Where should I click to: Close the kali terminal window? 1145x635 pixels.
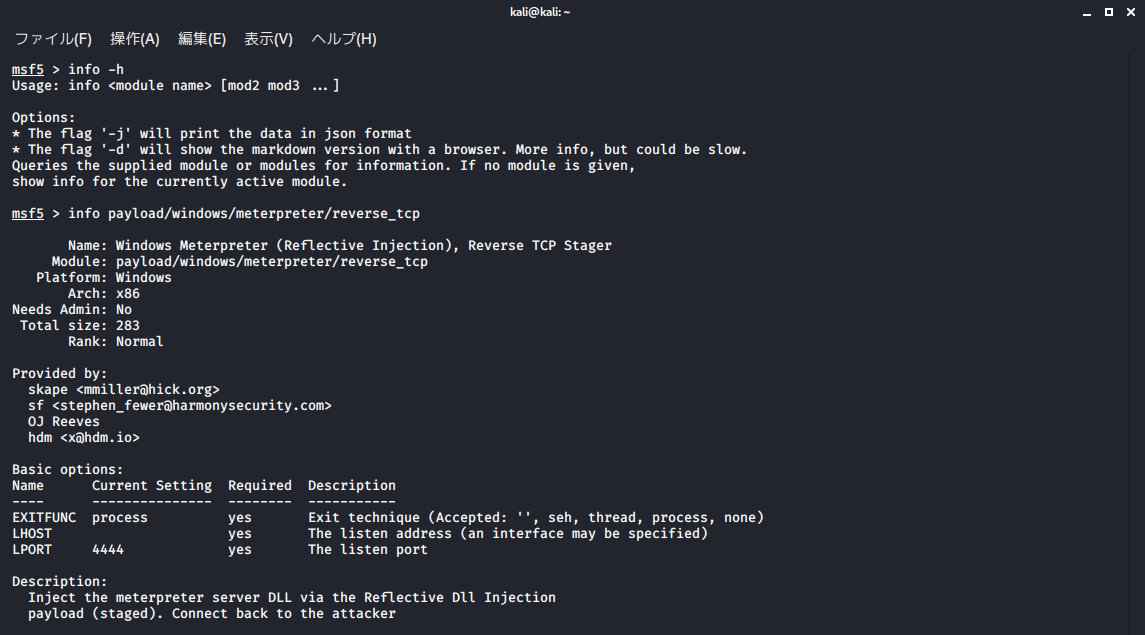[1130, 12]
